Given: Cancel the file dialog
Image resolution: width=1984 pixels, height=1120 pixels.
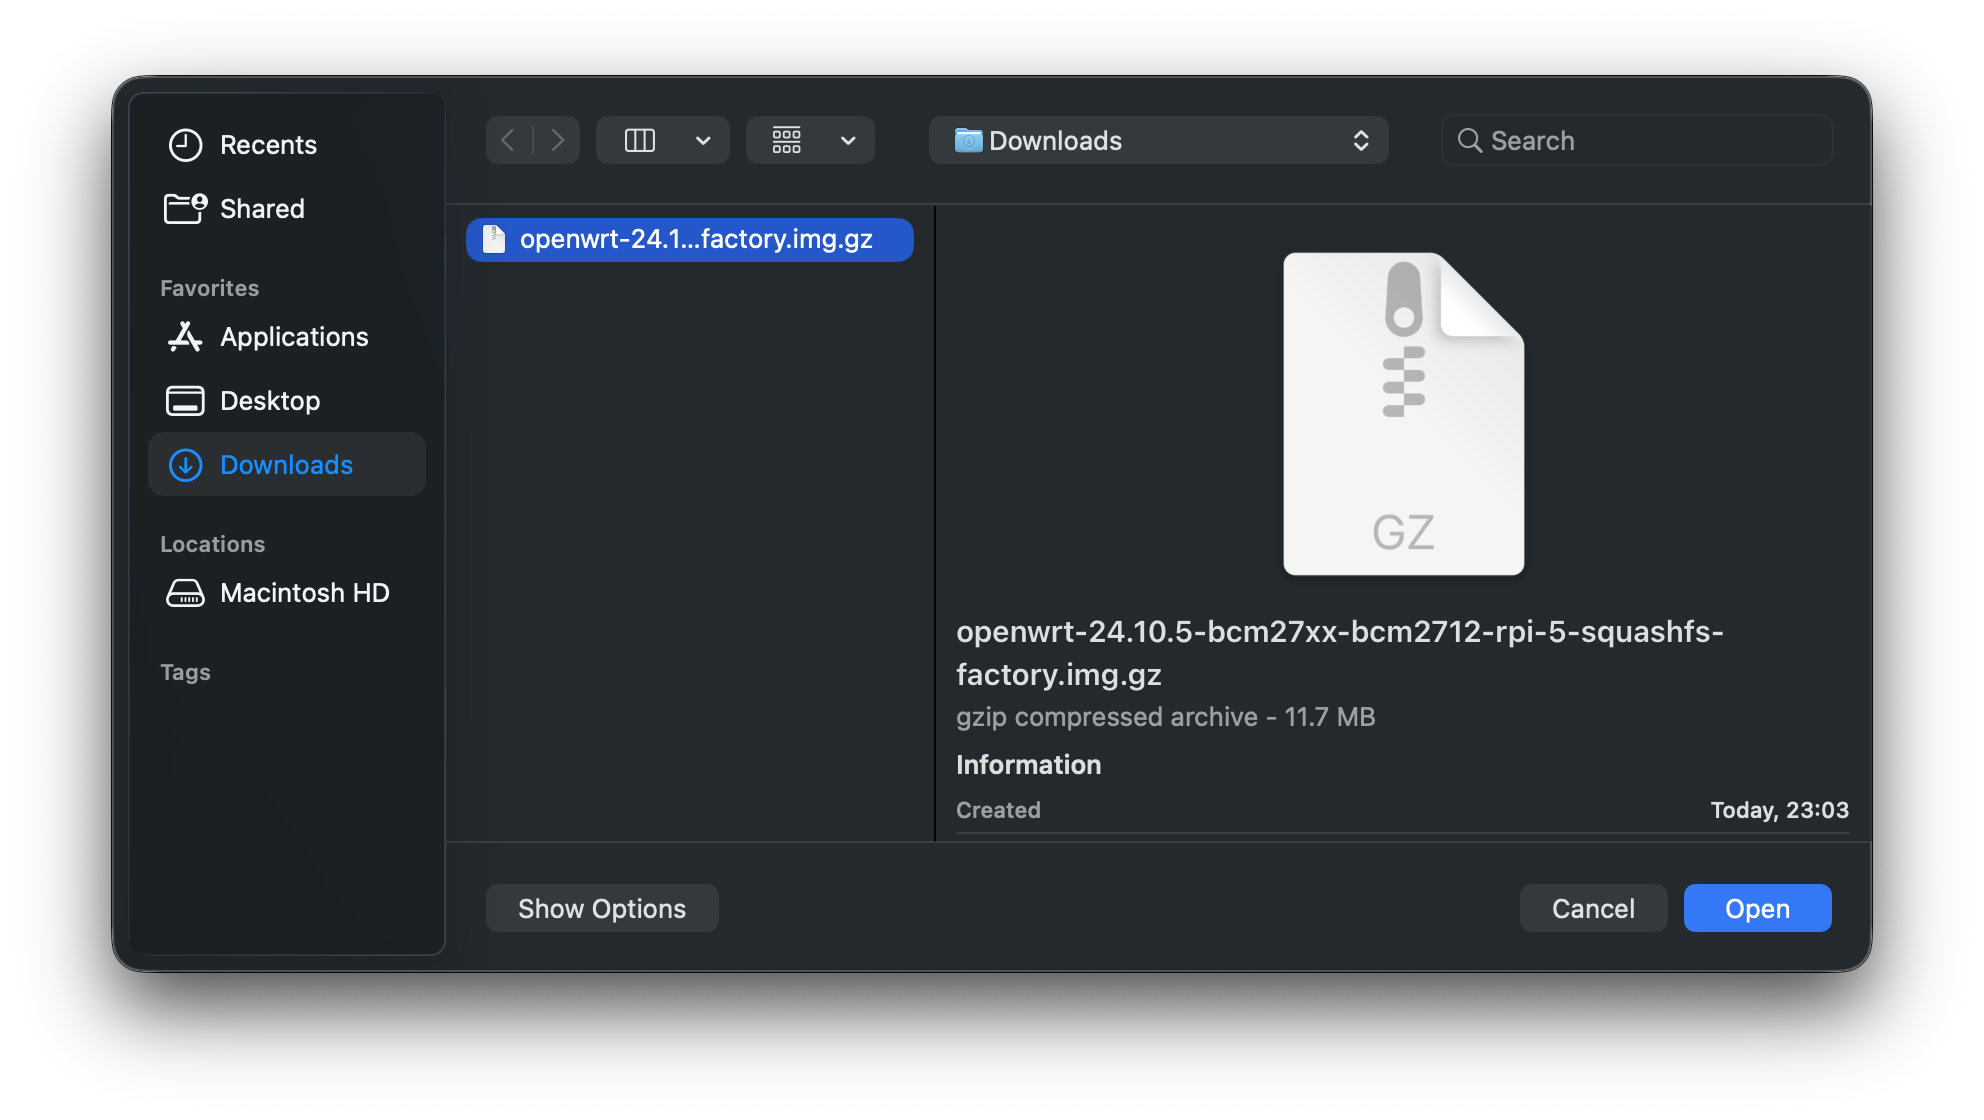Looking at the screenshot, I should pyautogui.click(x=1593, y=908).
